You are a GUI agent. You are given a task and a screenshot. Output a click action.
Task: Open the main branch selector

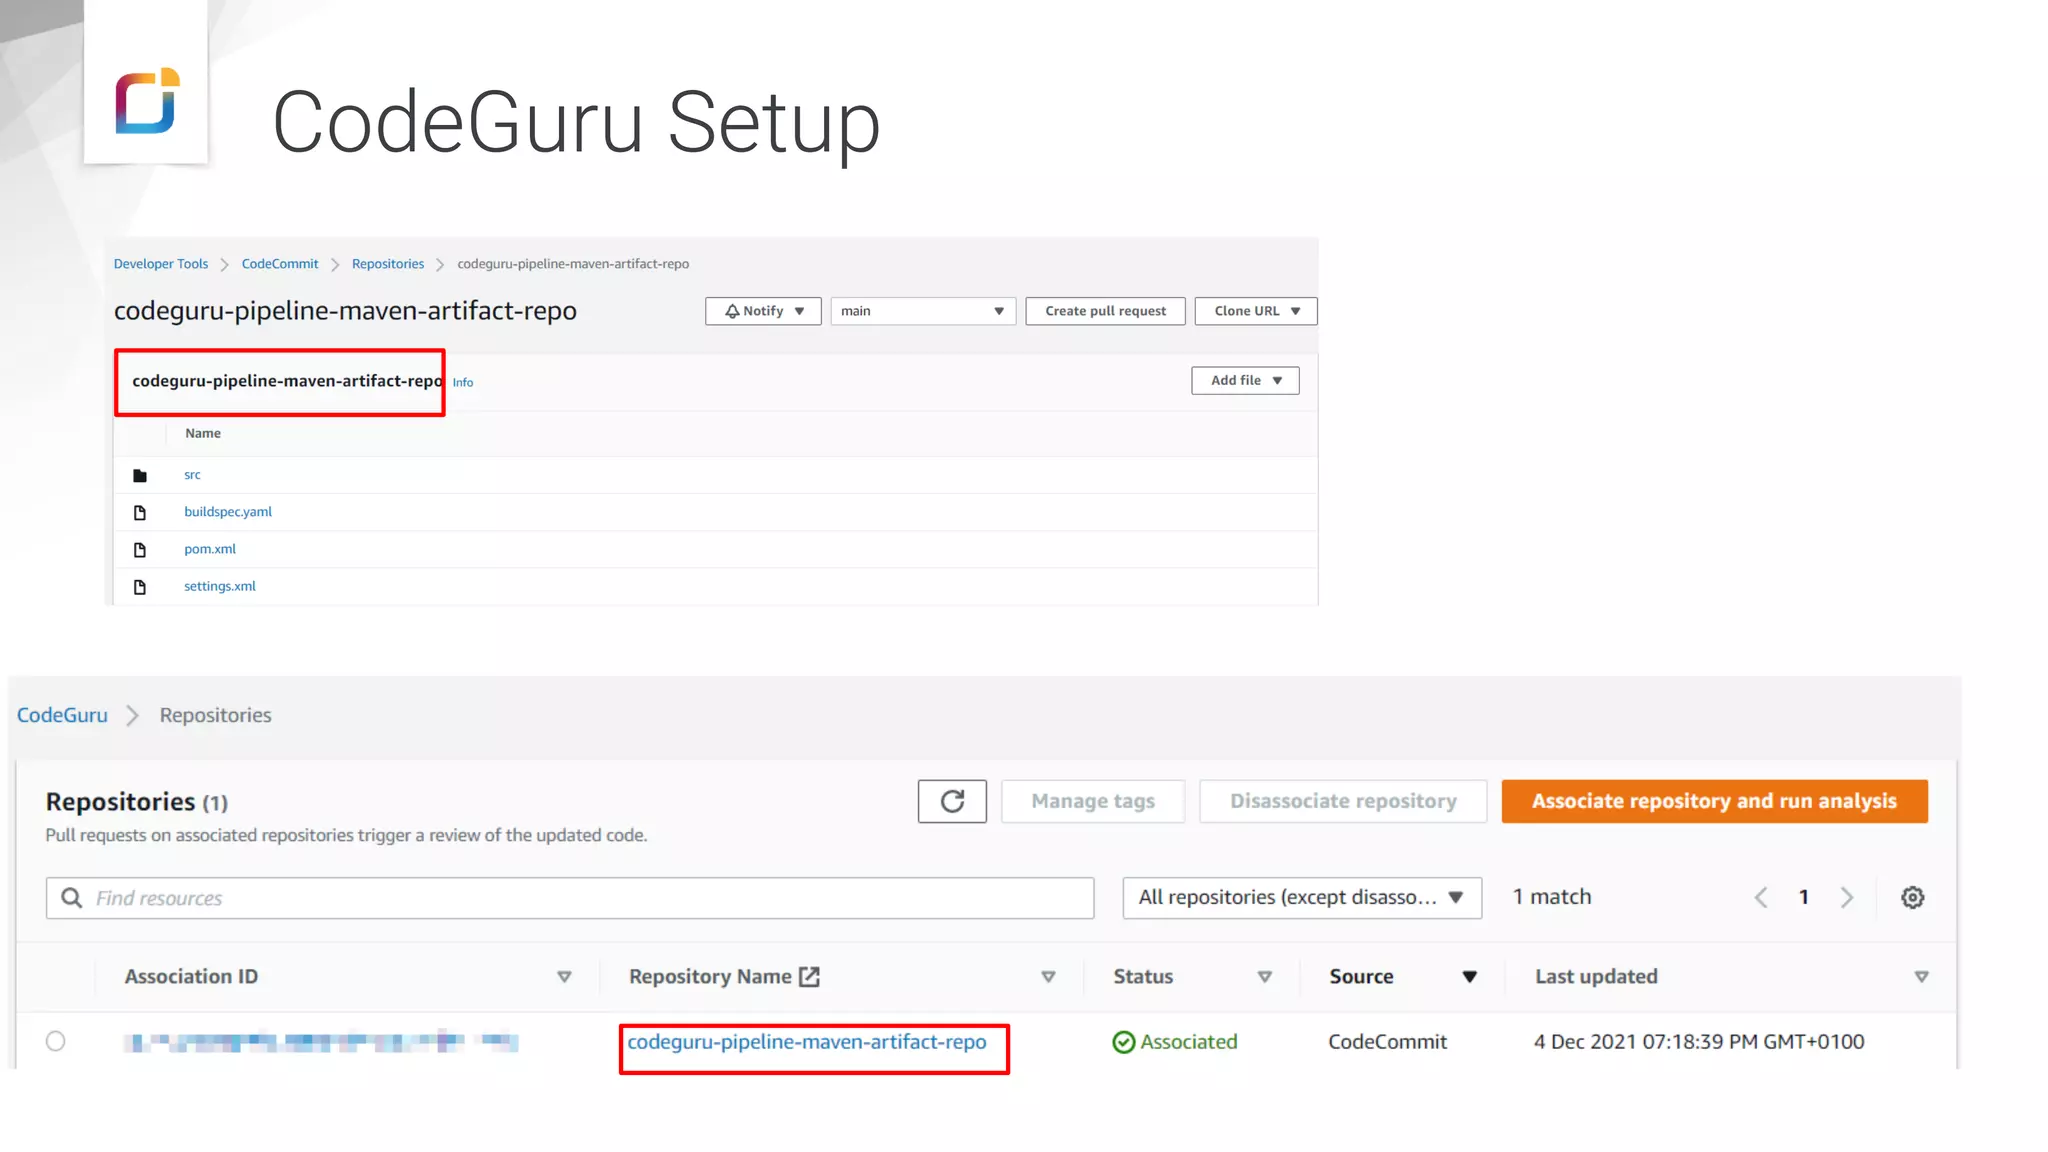coord(922,311)
